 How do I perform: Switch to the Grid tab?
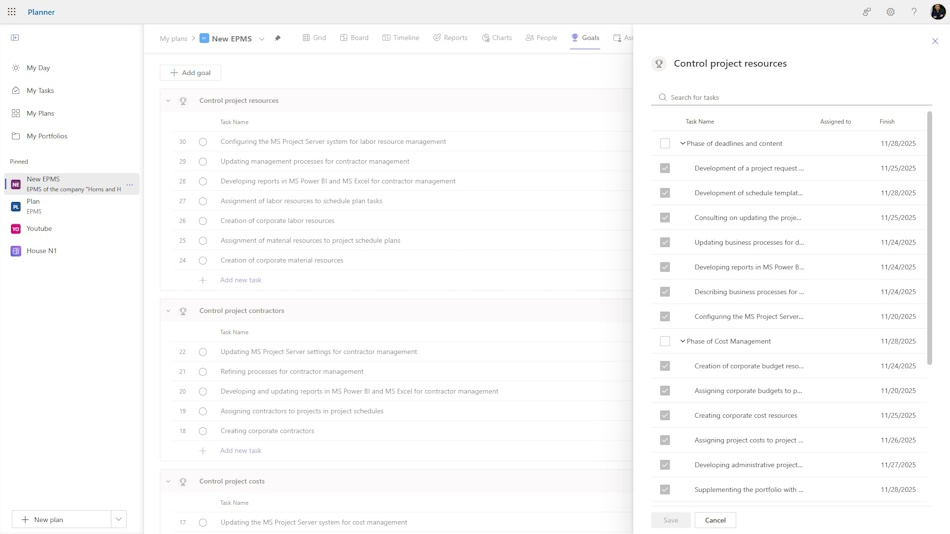pyautogui.click(x=314, y=38)
